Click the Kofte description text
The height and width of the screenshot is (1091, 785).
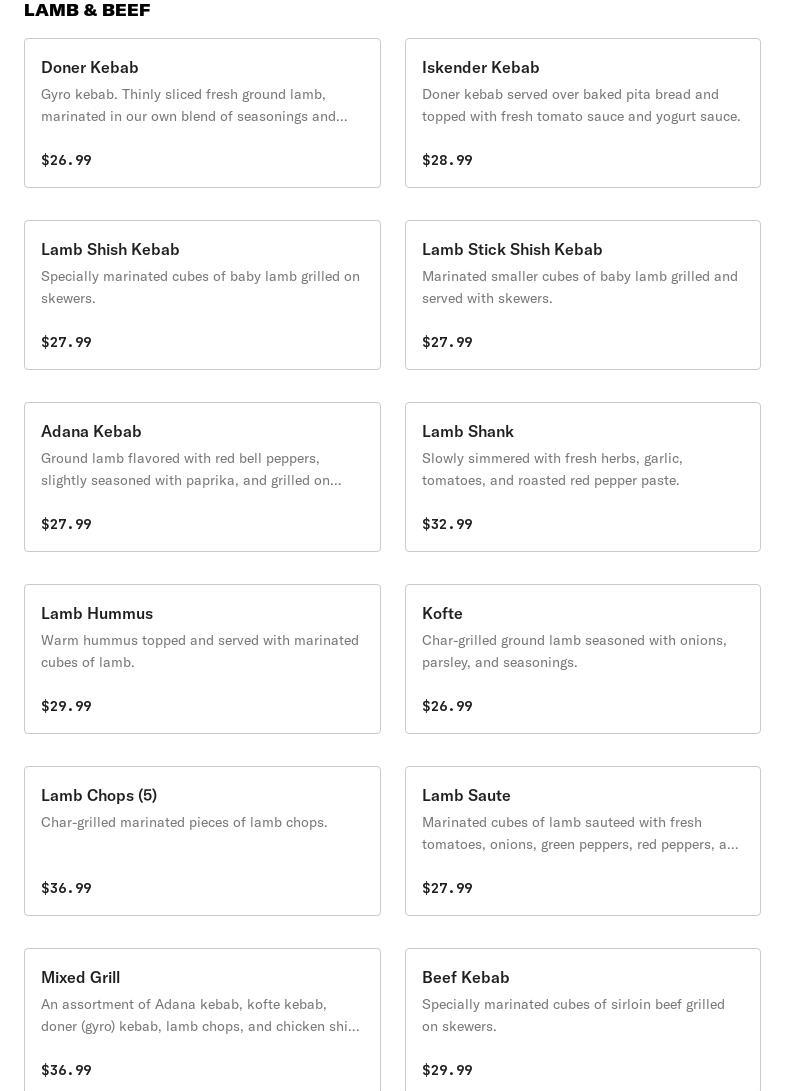click(574, 651)
